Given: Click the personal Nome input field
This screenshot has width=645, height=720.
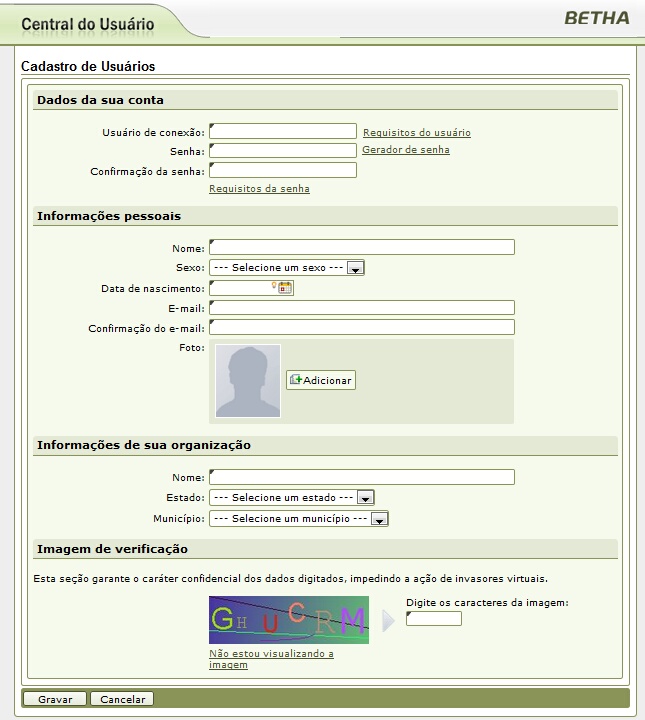Looking at the screenshot, I should pos(362,247).
